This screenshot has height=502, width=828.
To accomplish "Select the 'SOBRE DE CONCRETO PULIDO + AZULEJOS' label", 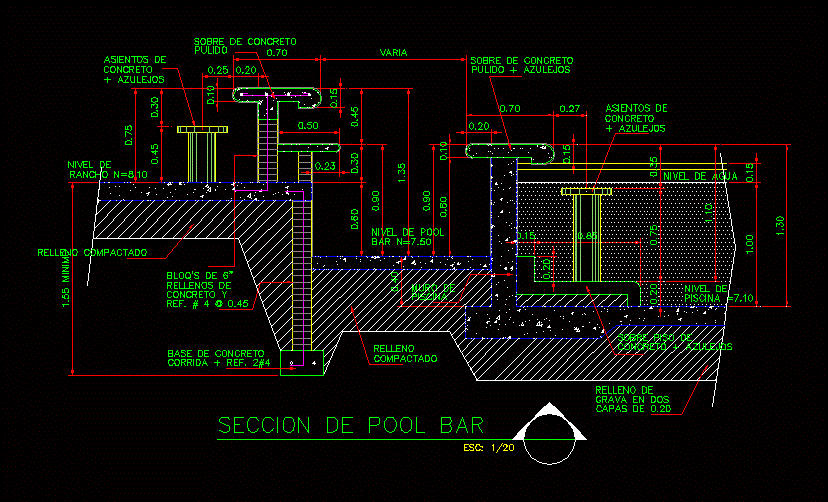I will (522, 65).
